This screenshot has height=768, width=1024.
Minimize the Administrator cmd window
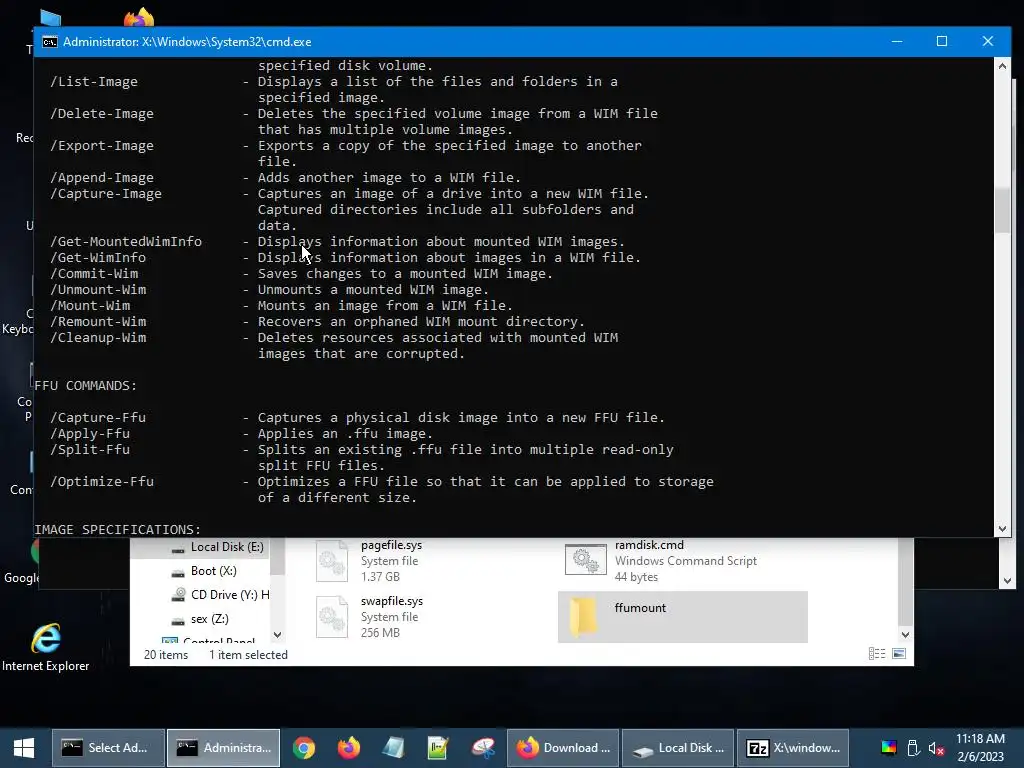[x=897, y=41]
